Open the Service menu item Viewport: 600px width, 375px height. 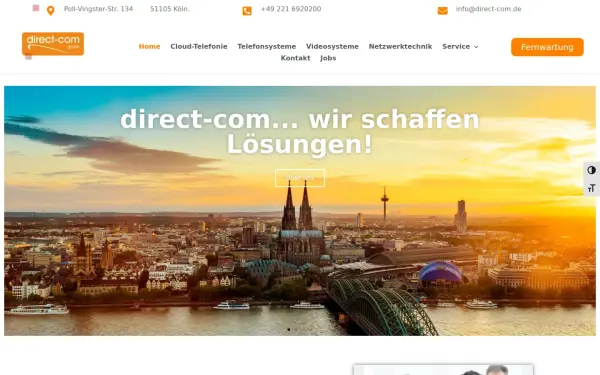tap(456, 46)
